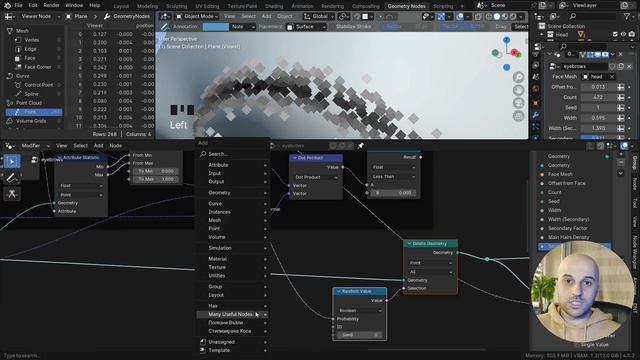Open the Float data type dropdown in Attribute Statistic
Image resolution: width=640 pixels, height=360 pixels.
coord(81,186)
